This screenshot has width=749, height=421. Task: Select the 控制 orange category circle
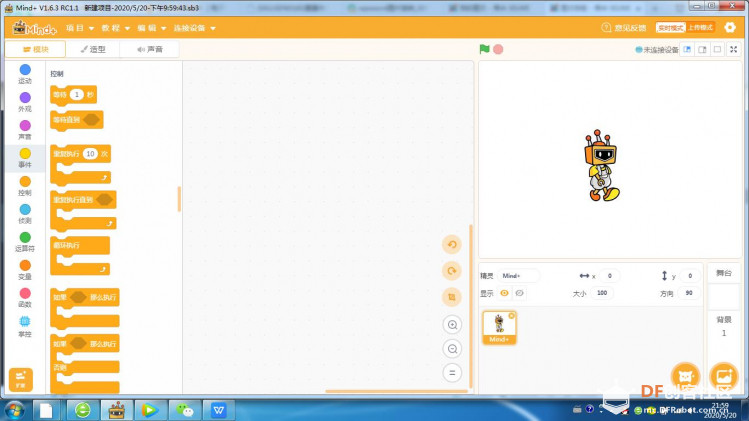coord(25,182)
